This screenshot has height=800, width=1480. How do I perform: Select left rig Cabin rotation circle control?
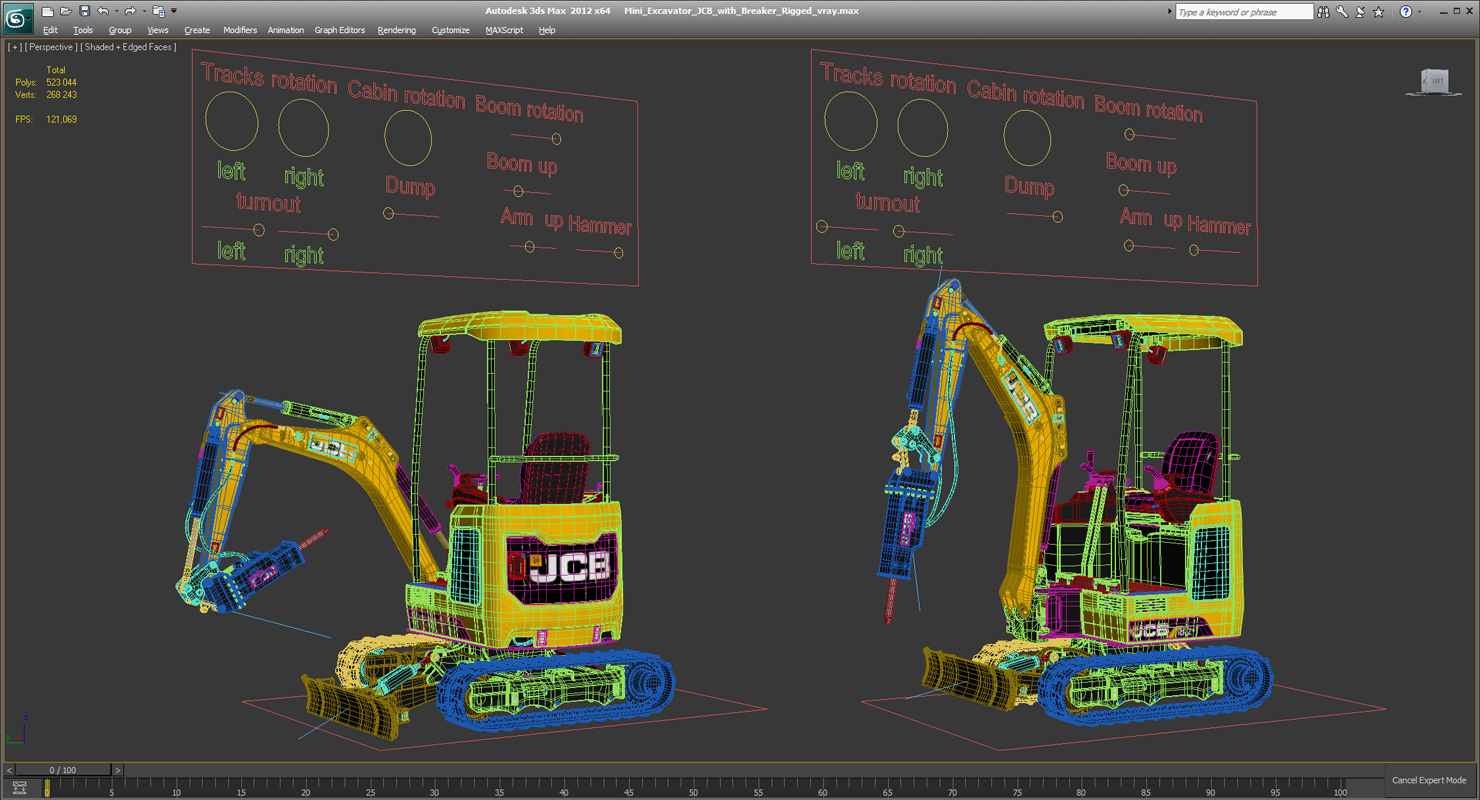tap(408, 138)
